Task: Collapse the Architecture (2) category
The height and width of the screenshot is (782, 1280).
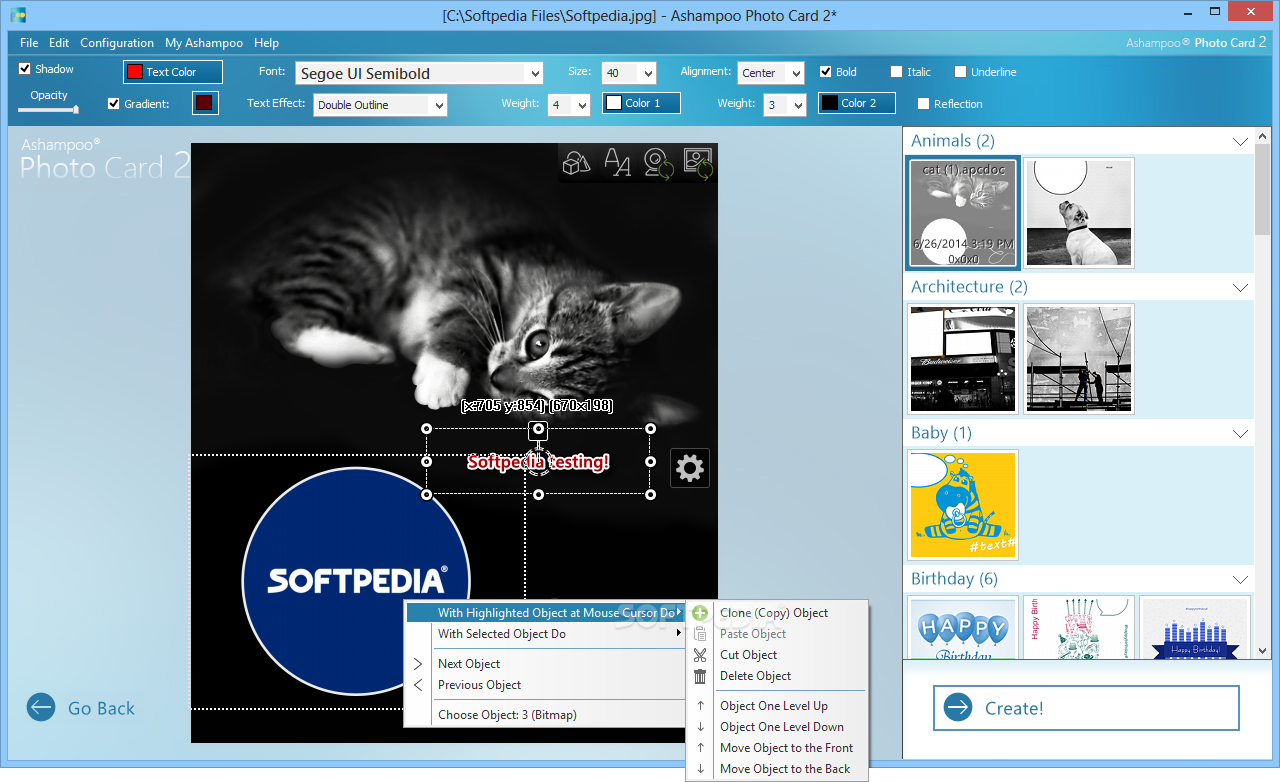Action: [x=1241, y=288]
